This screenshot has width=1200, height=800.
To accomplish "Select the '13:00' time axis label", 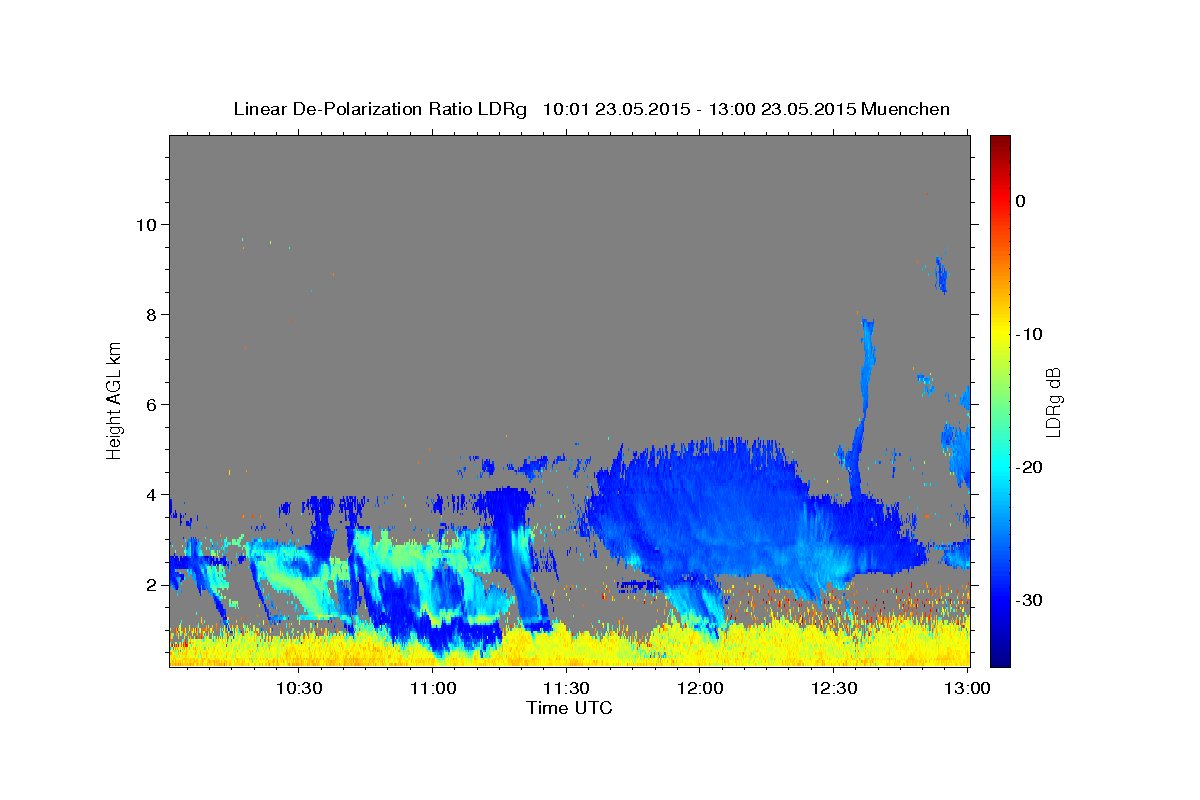I will point(968,688).
